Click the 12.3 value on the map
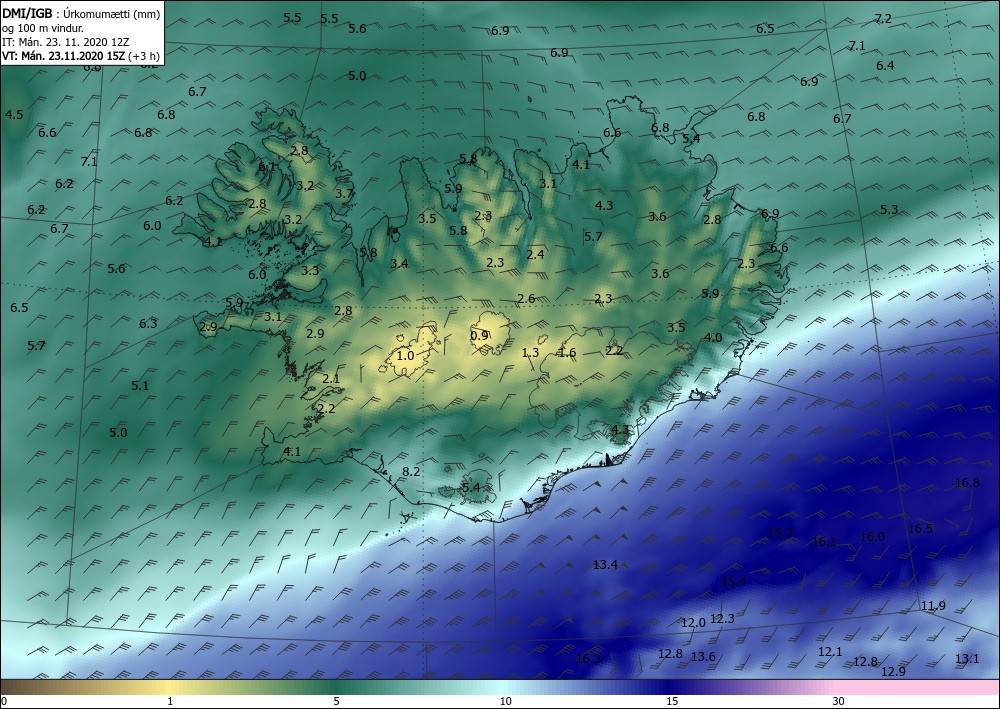Image resolution: width=1000 pixels, height=709 pixels. click(x=722, y=619)
